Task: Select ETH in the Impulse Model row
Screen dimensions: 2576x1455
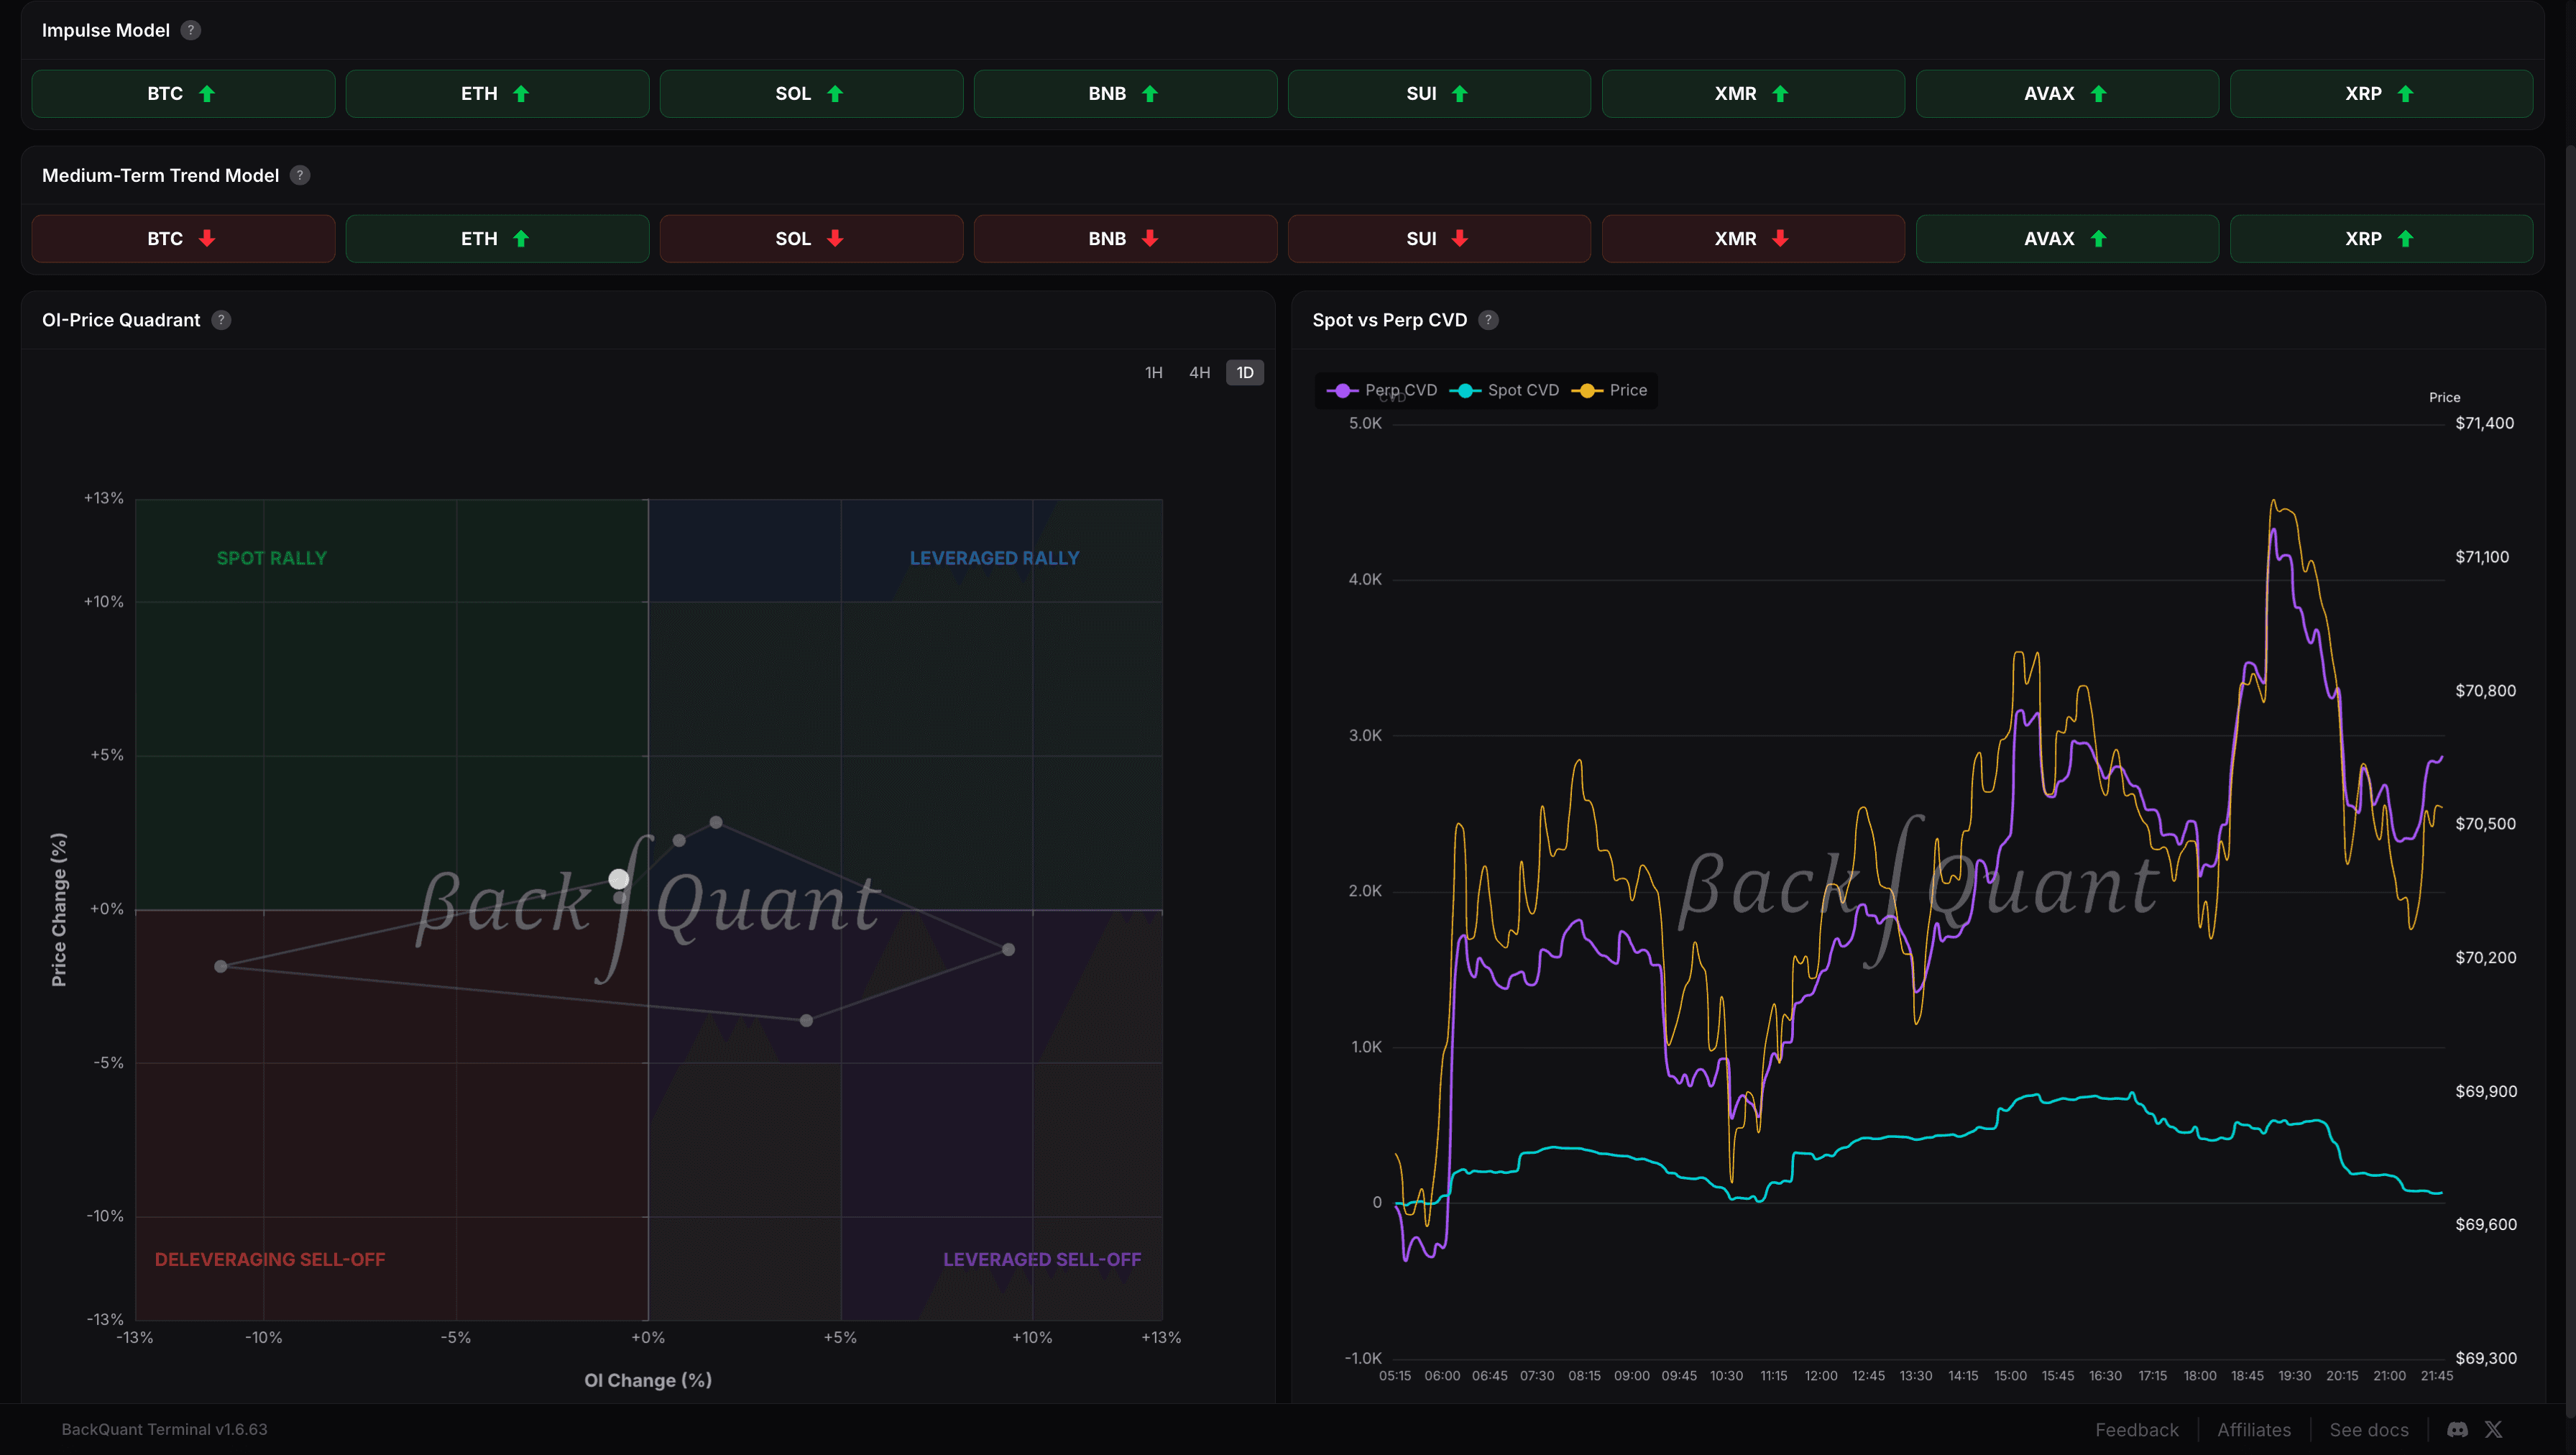Action: click(x=497, y=93)
